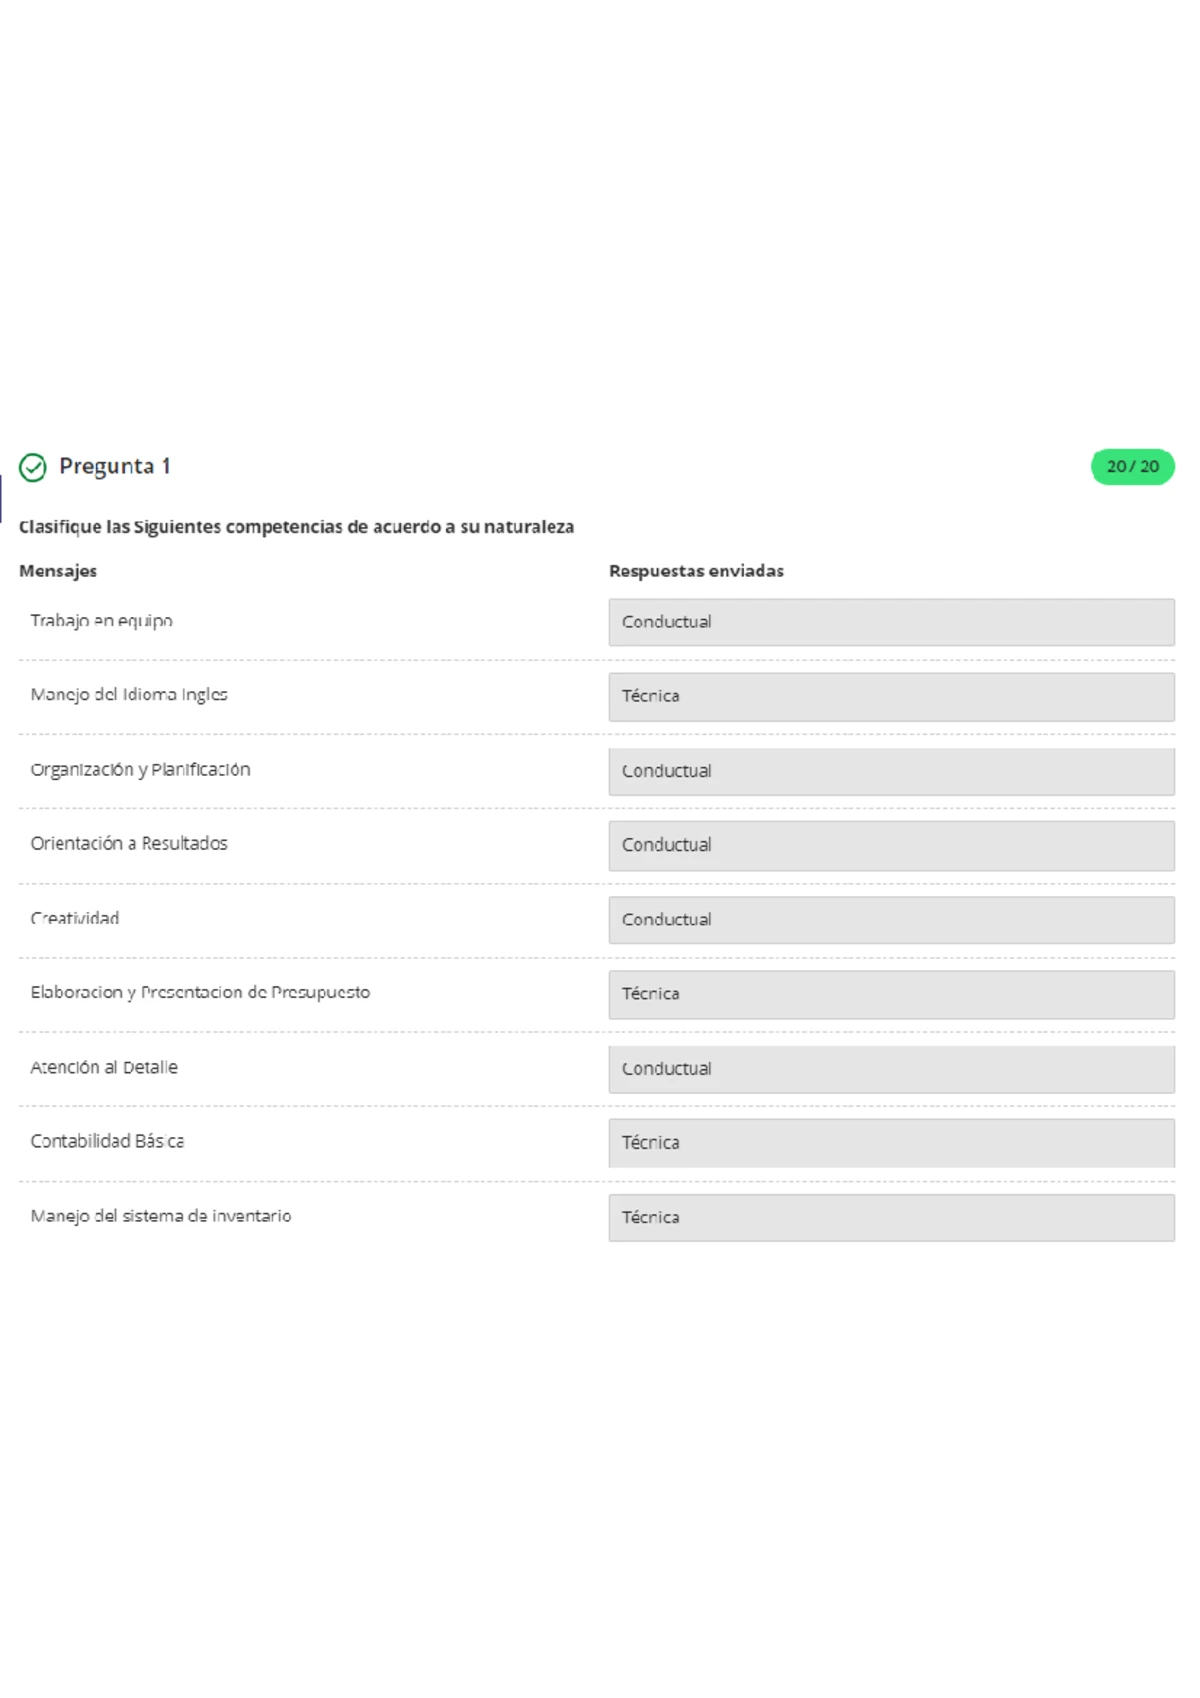The width and height of the screenshot is (1200, 1698).
Task: Click the 20 / 20 score badge
Action: (x=1132, y=467)
